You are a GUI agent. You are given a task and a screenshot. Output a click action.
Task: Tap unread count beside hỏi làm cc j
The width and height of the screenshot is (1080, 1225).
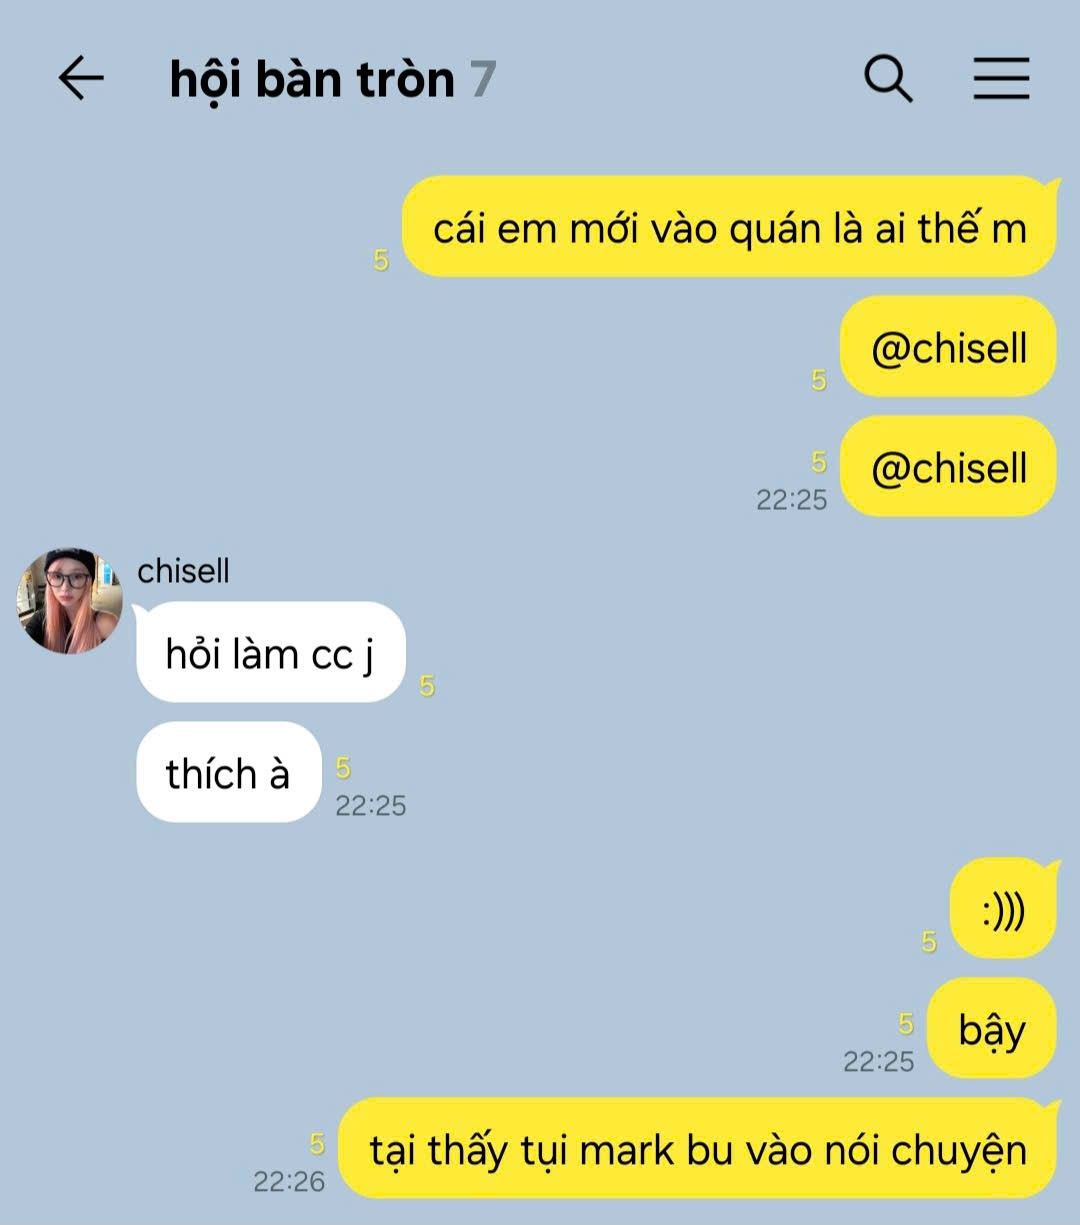[x=427, y=686]
